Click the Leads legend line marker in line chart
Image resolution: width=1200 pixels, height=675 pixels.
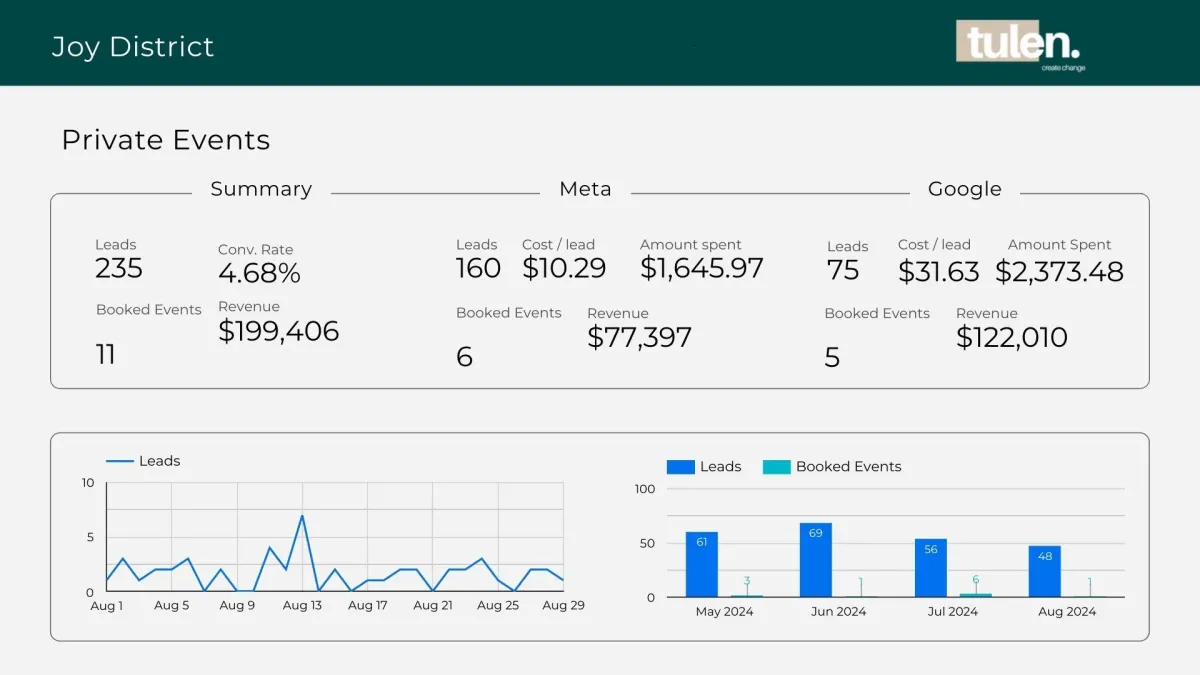[x=120, y=461]
